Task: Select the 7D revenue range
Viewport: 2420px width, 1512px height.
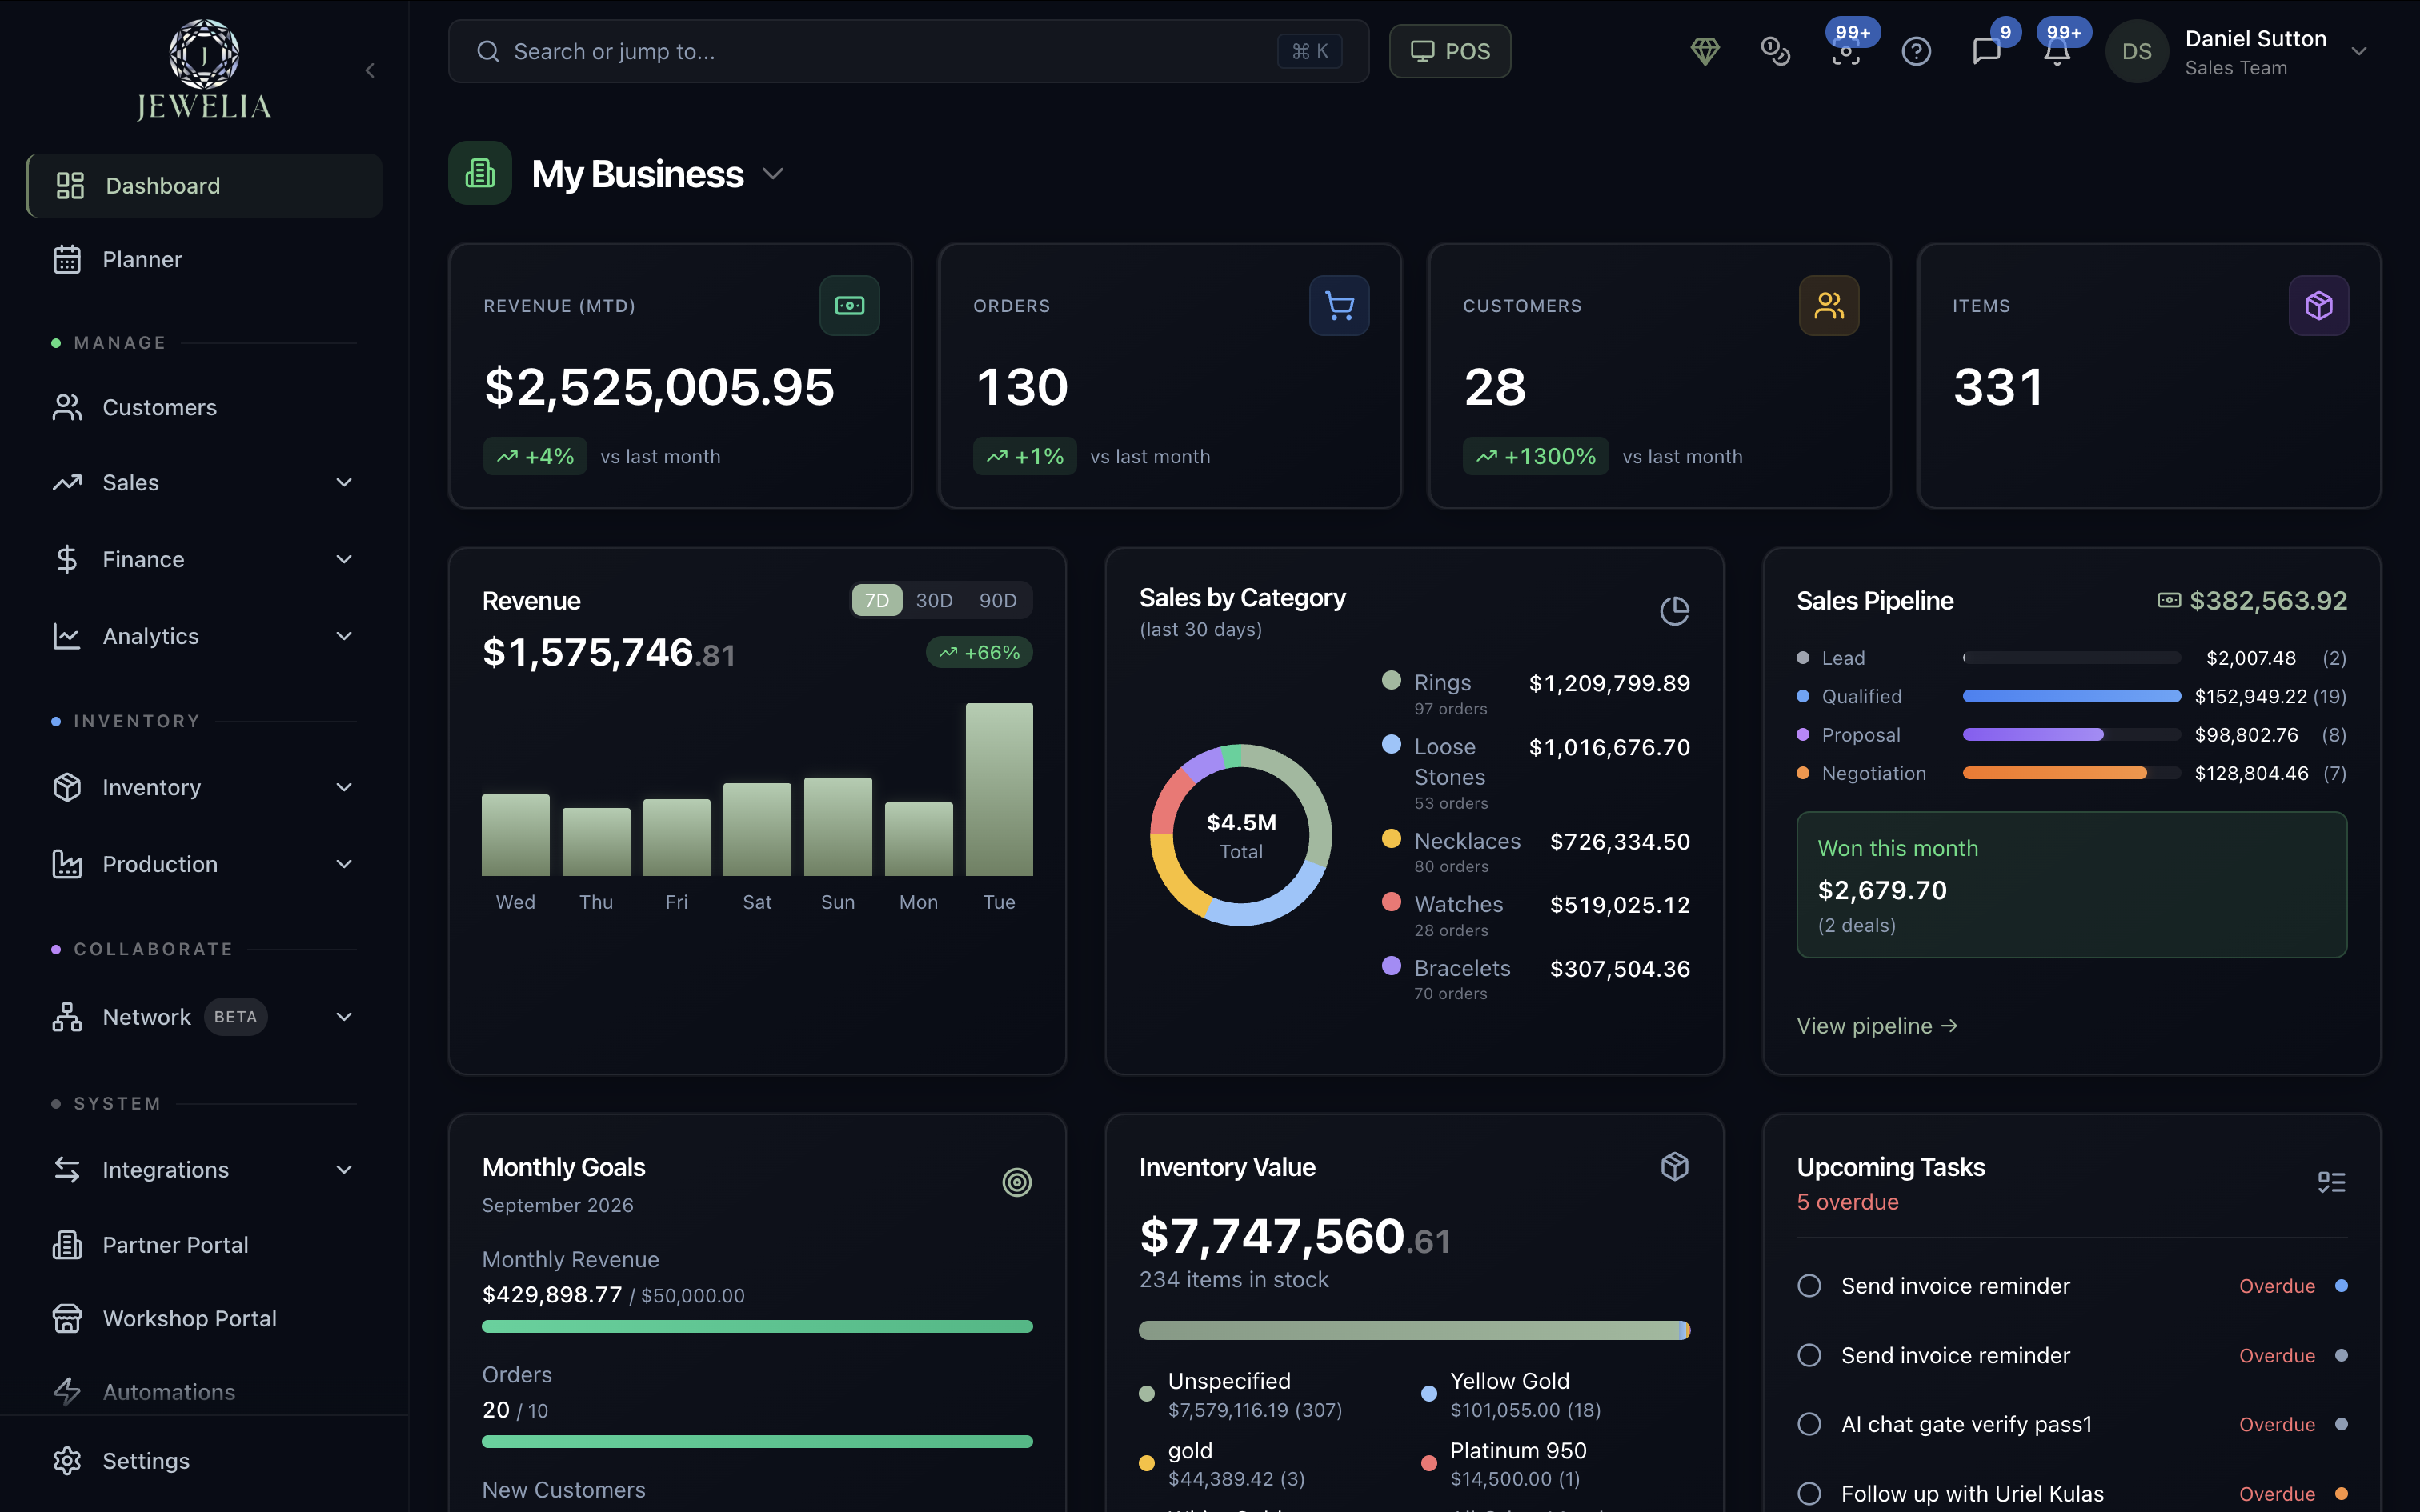Action: [877, 600]
